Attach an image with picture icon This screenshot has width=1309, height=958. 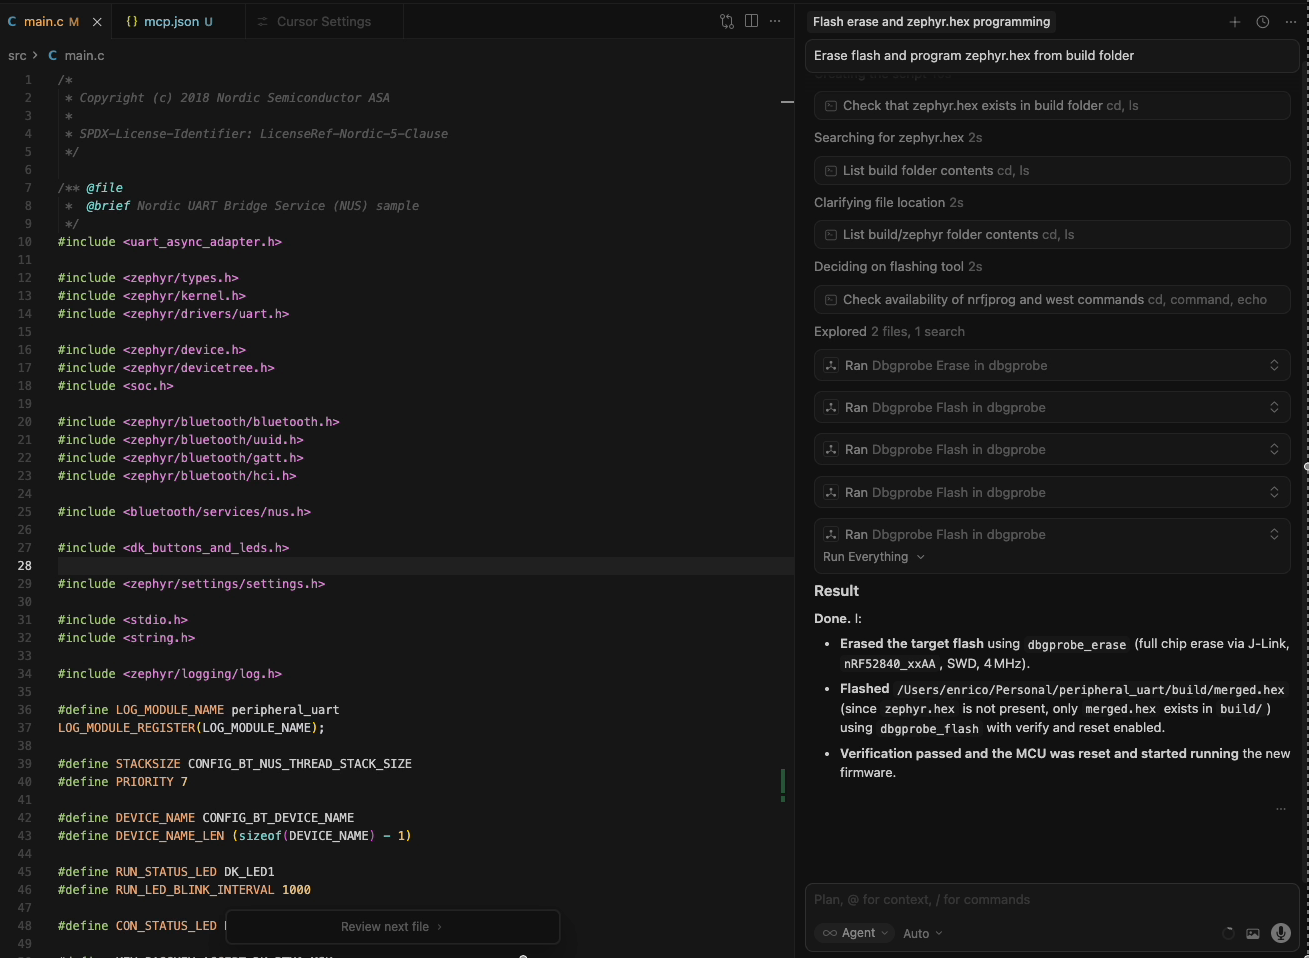(1253, 934)
